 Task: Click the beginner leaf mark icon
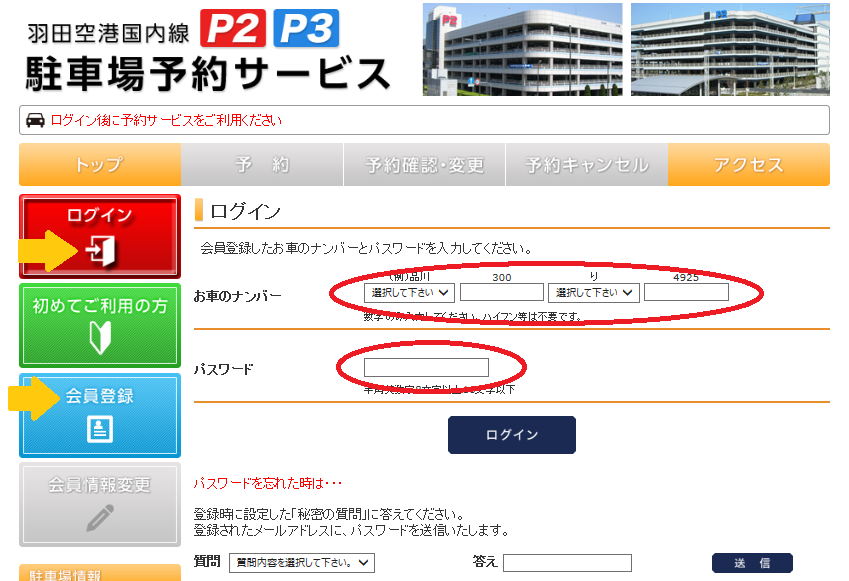coord(100,337)
